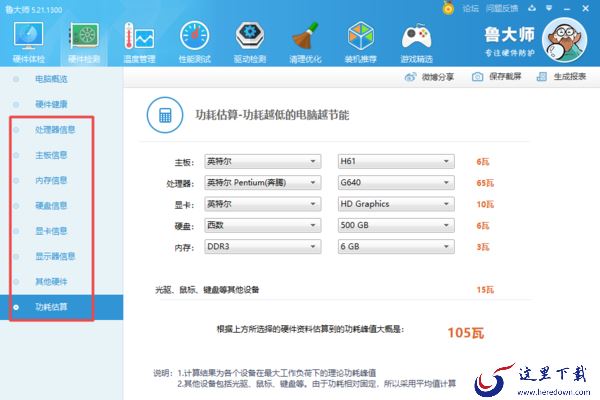Close the 鲁大师 window
Screen dimensions: 600x400
(x=585, y=8)
